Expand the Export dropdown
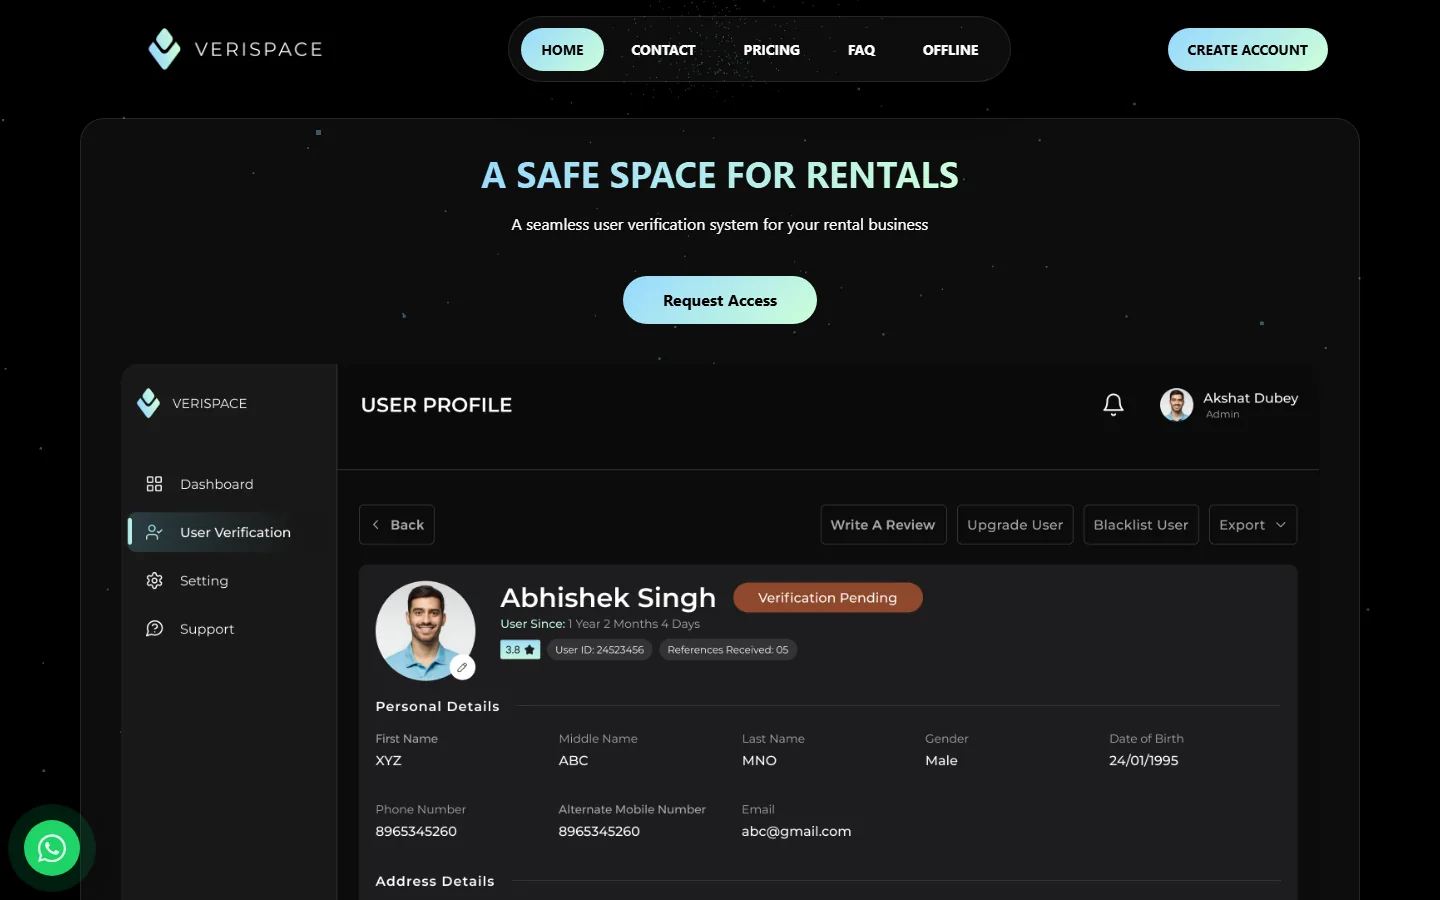This screenshot has width=1440, height=900. 1253,525
